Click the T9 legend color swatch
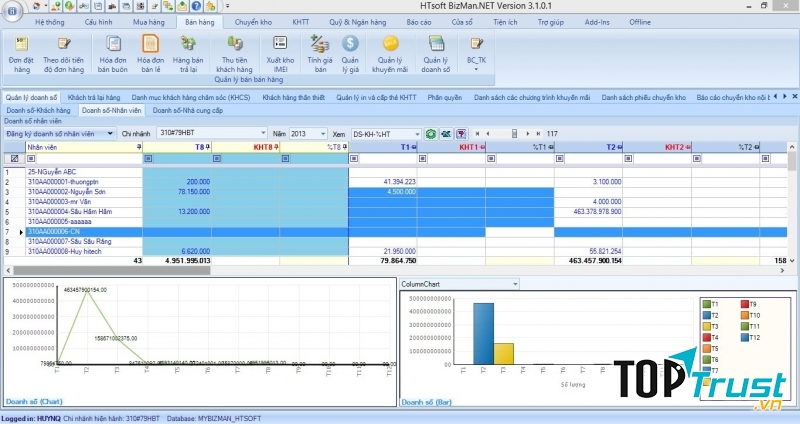This screenshot has width=800, height=424. pos(745,304)
